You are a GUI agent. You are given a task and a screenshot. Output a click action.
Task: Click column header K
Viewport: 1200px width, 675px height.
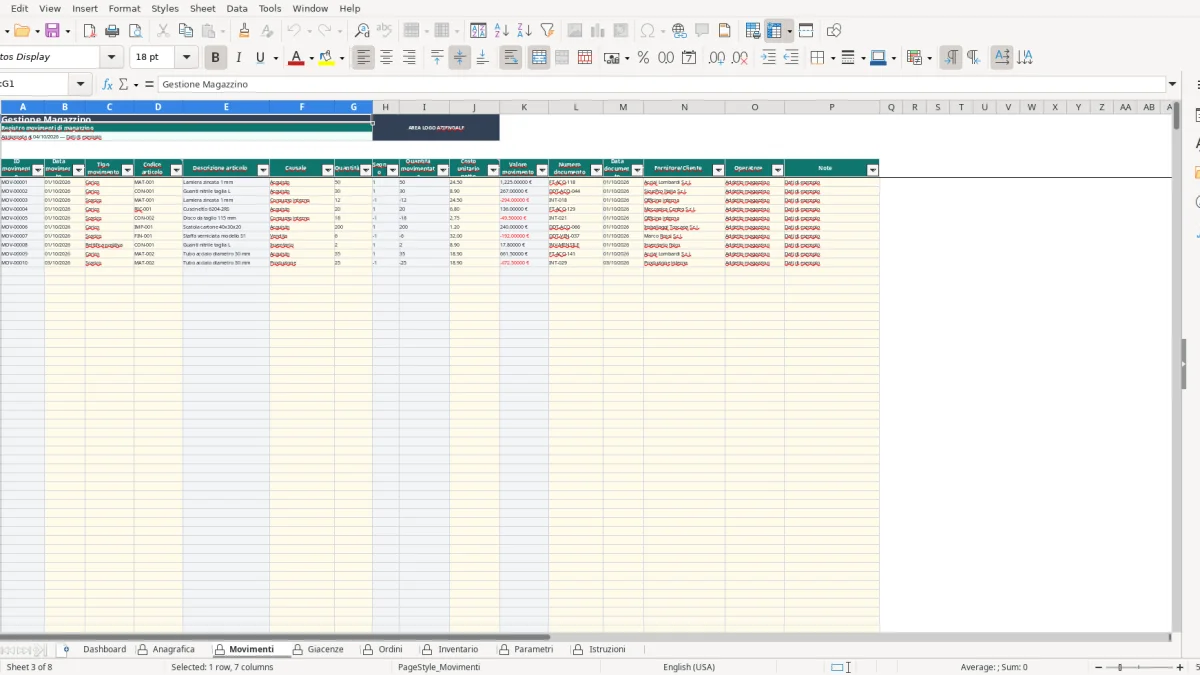[523, 107]
